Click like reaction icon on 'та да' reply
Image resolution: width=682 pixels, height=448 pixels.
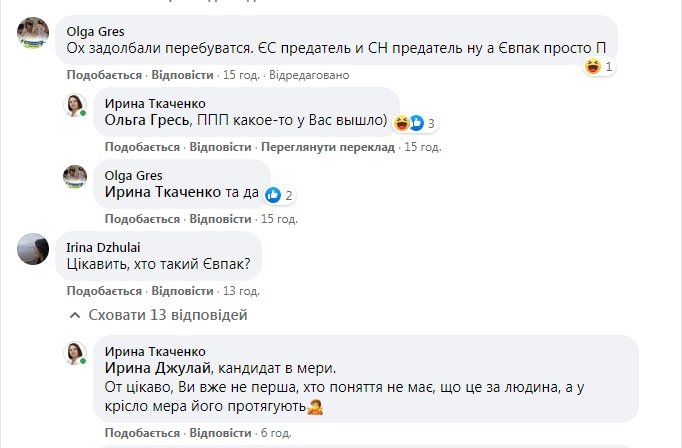(x=276, y=195)
